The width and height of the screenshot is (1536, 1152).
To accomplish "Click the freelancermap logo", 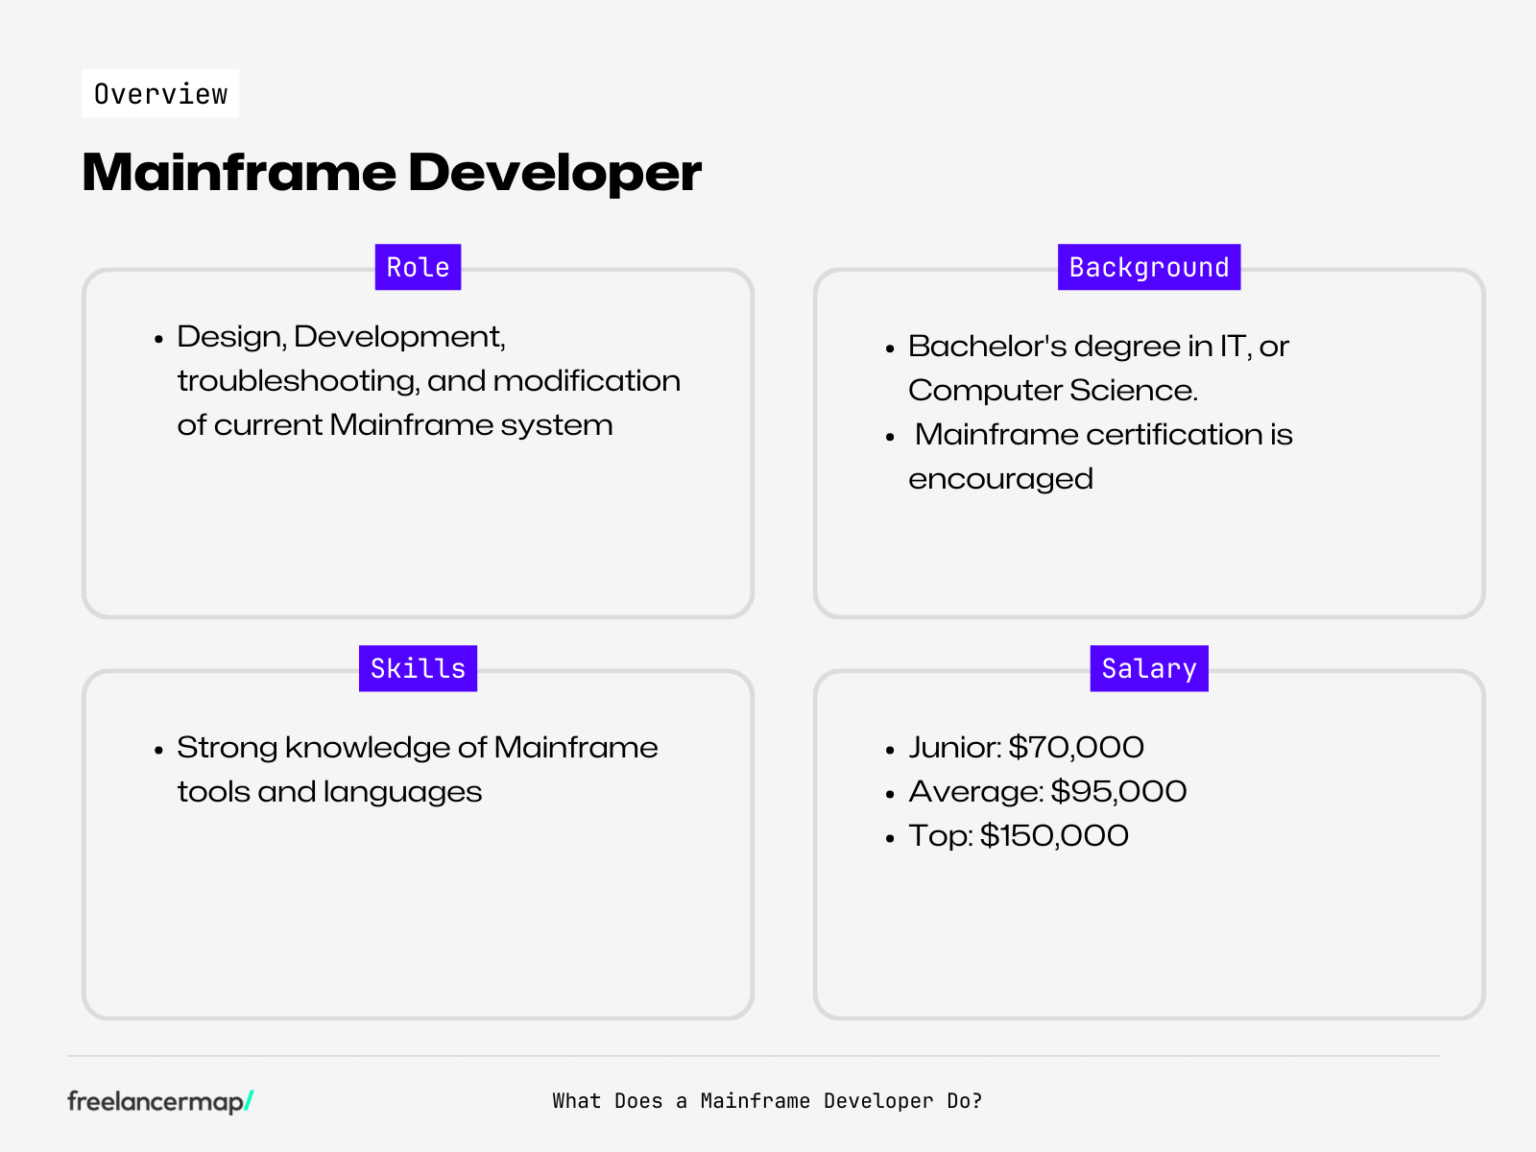I will [158, 1100].
